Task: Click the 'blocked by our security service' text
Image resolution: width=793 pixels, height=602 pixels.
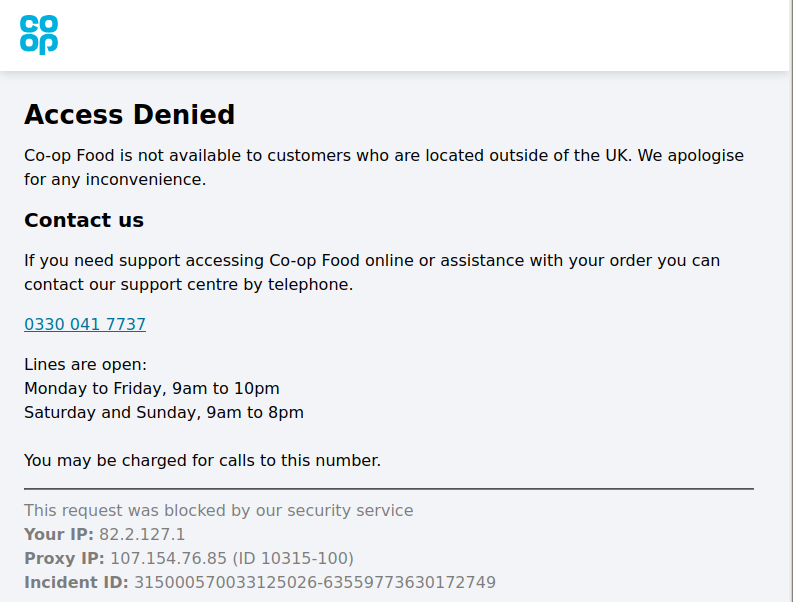Action: pos(218,511)
